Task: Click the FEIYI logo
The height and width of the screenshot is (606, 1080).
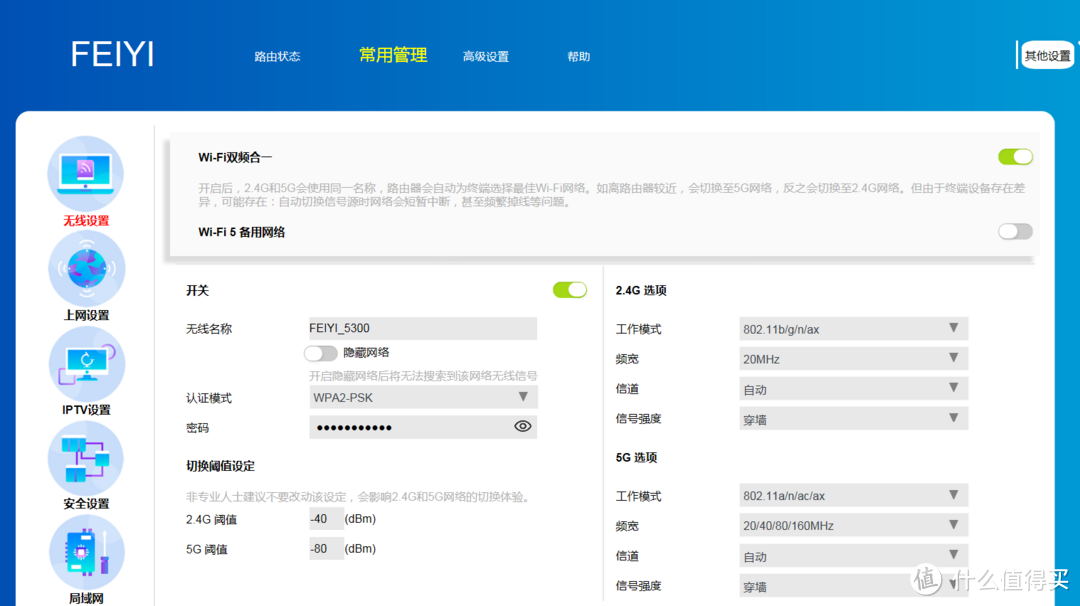Action: (x=111, y=54)
